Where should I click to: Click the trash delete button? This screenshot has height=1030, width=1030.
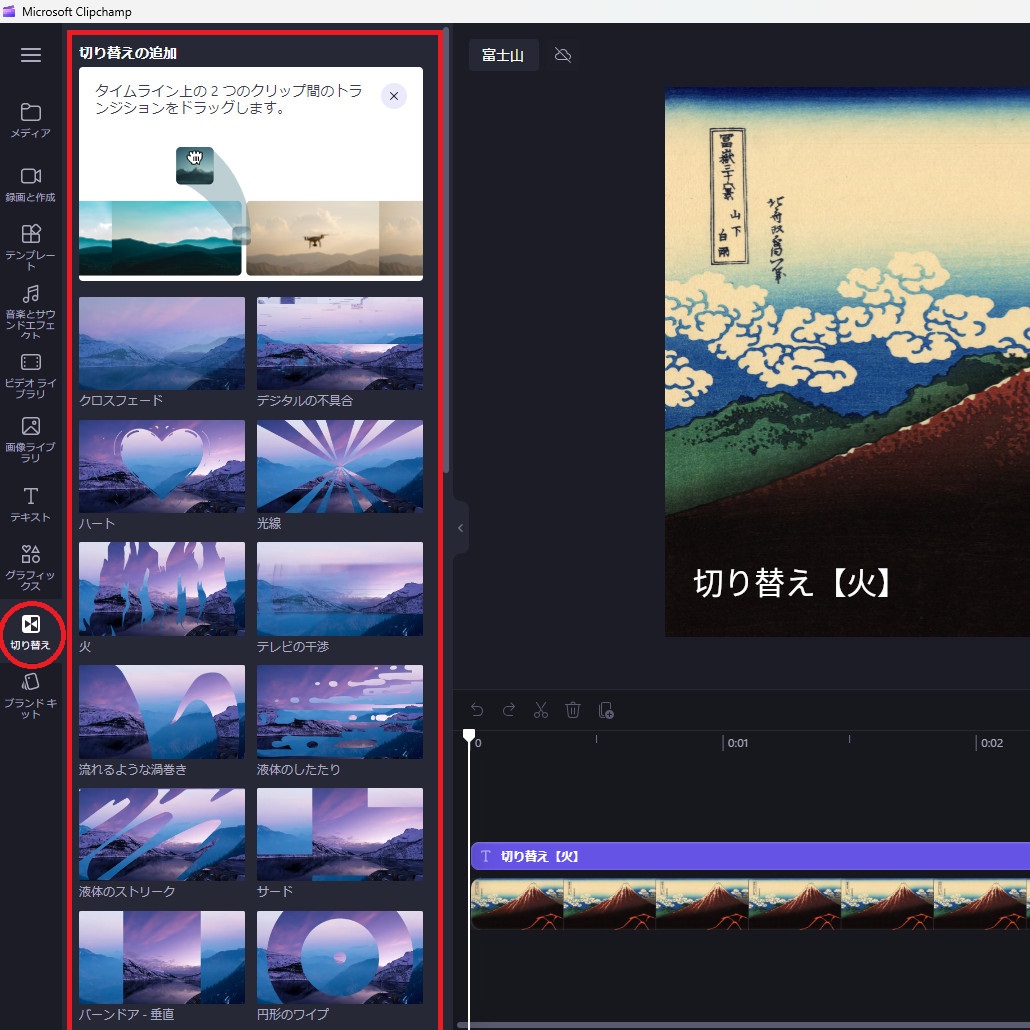pyautogui.click(x=573, y=710)
